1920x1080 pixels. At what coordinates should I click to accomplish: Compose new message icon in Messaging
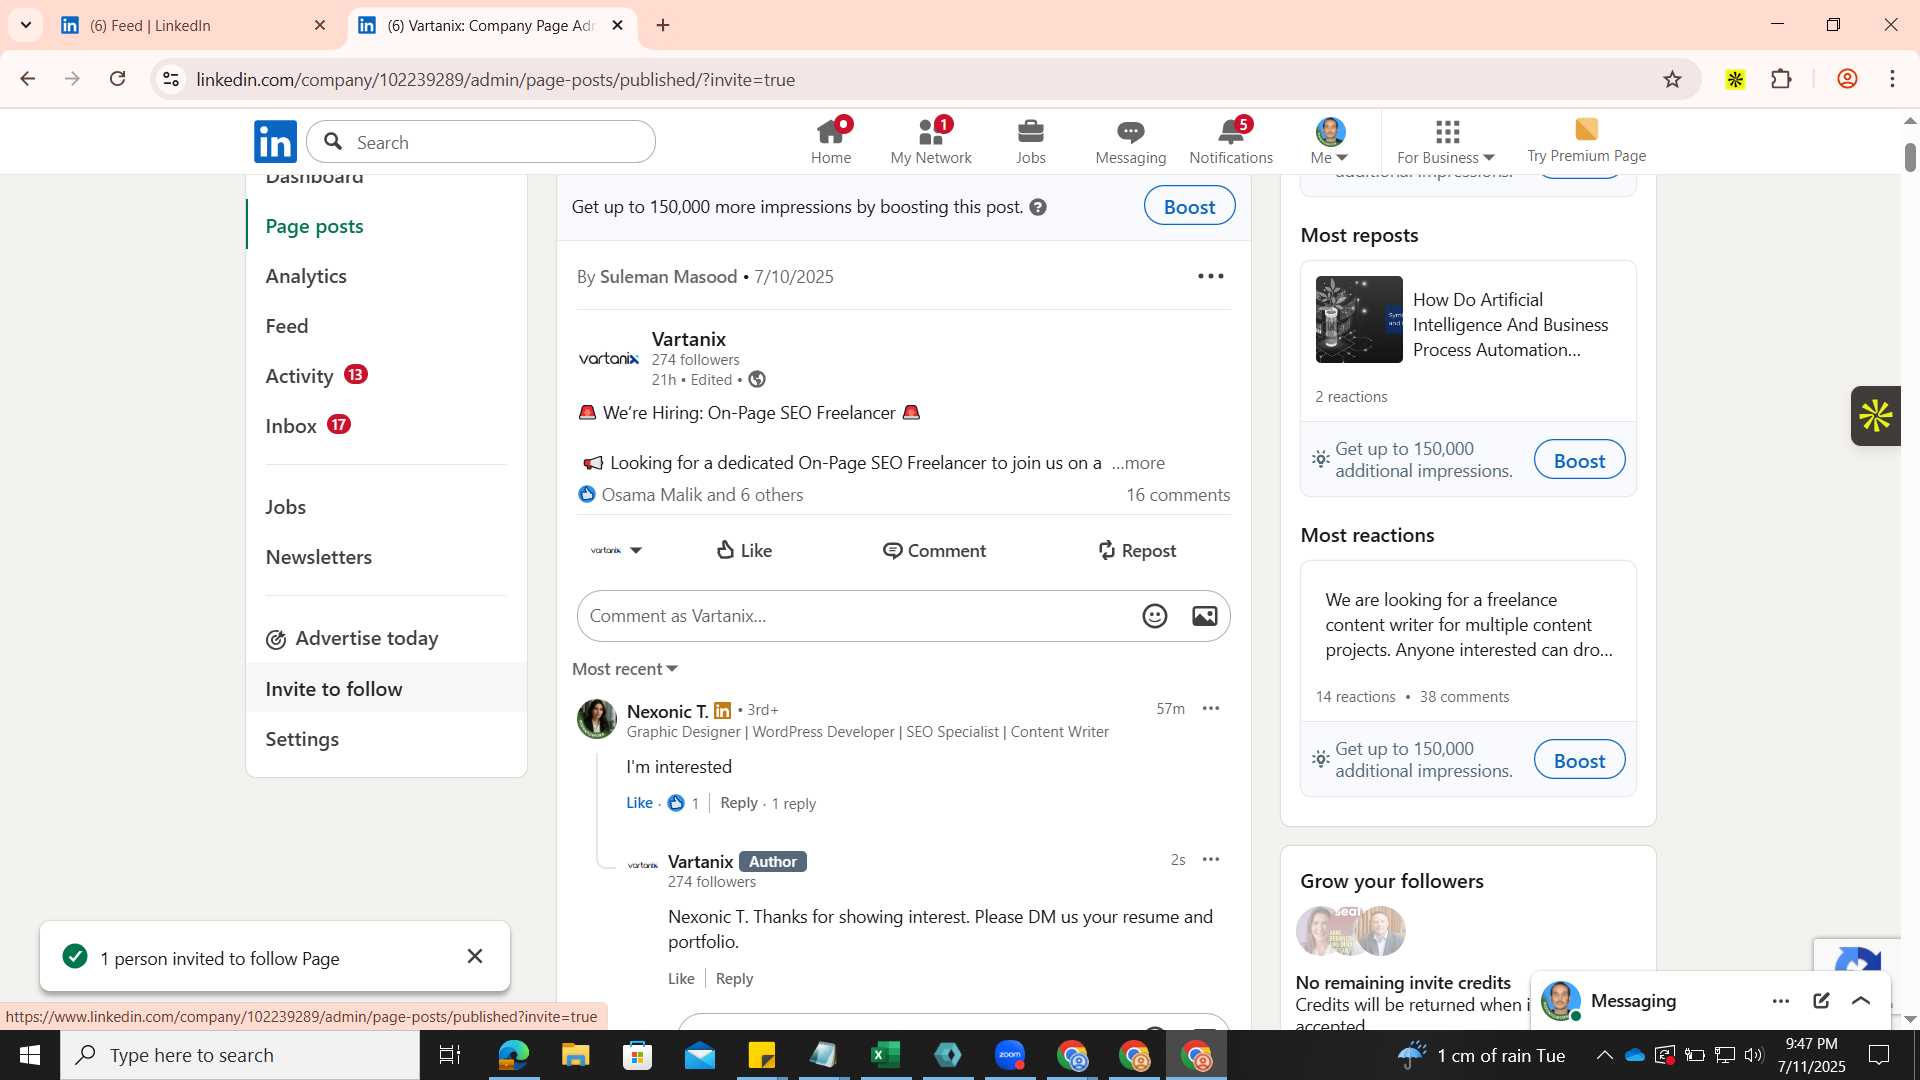(x=1821, y=1001)
